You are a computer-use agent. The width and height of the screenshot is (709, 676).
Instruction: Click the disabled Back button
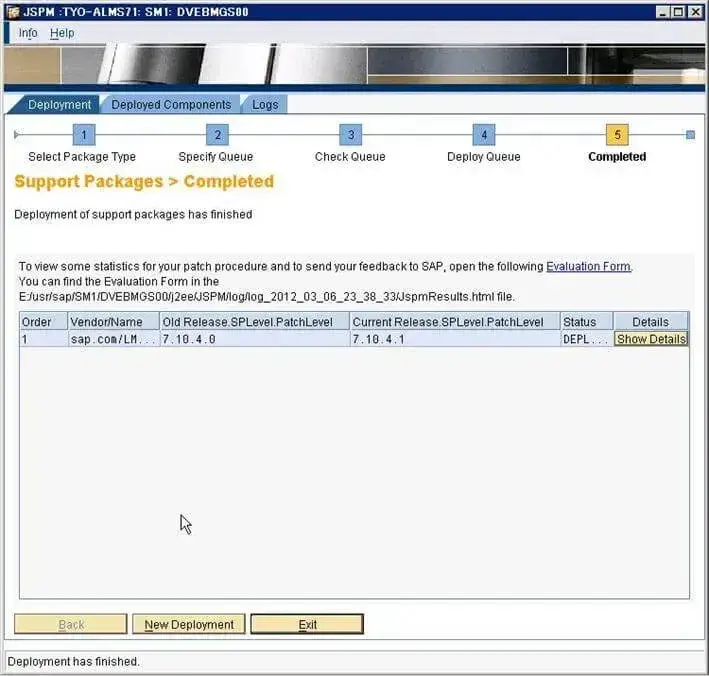71,624
